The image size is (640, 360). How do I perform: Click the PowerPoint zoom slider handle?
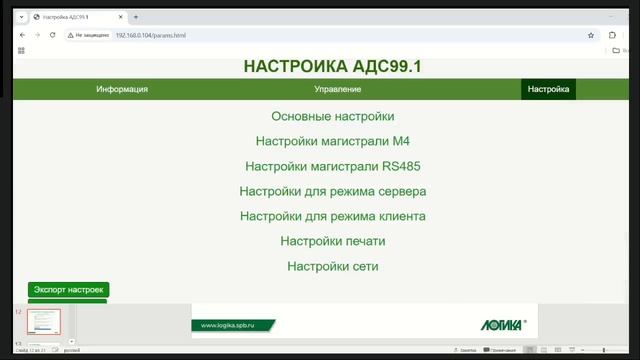pyautogui.click(x=604, y=350)
